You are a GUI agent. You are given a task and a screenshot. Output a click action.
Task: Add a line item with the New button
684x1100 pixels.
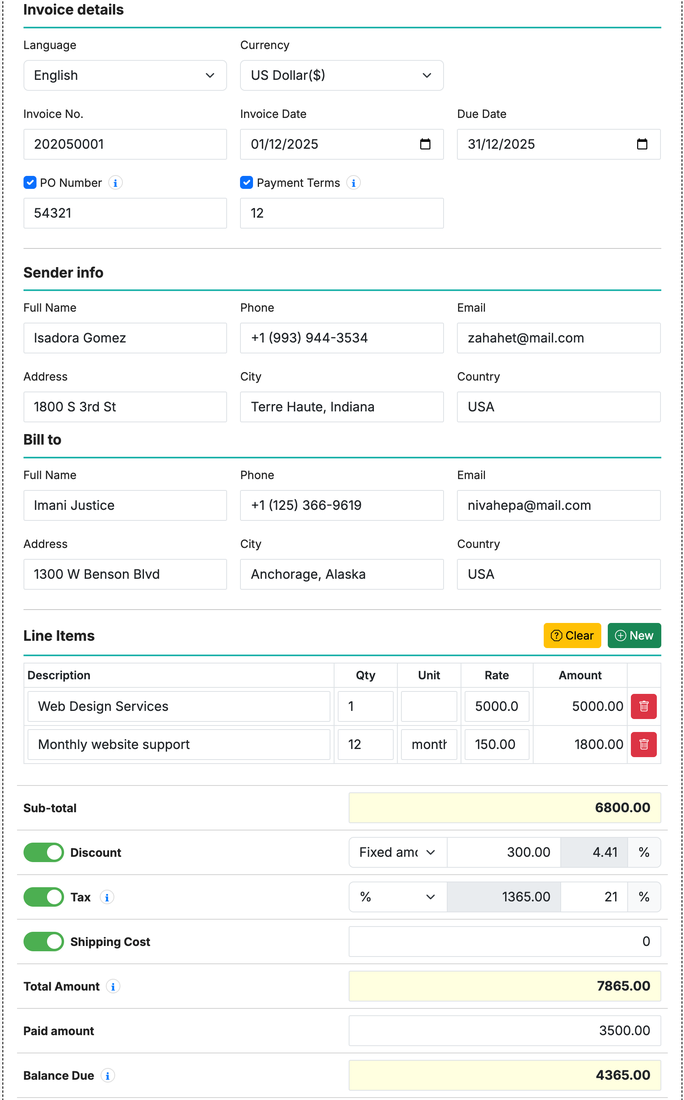pyautogui.click(x=634, y=635)
